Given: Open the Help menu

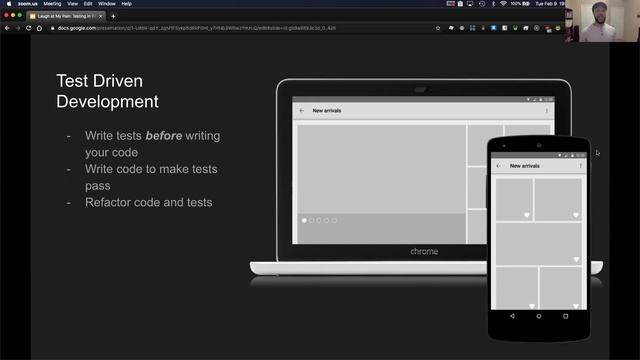Looking at the screenshot, I should coord(127,4).
